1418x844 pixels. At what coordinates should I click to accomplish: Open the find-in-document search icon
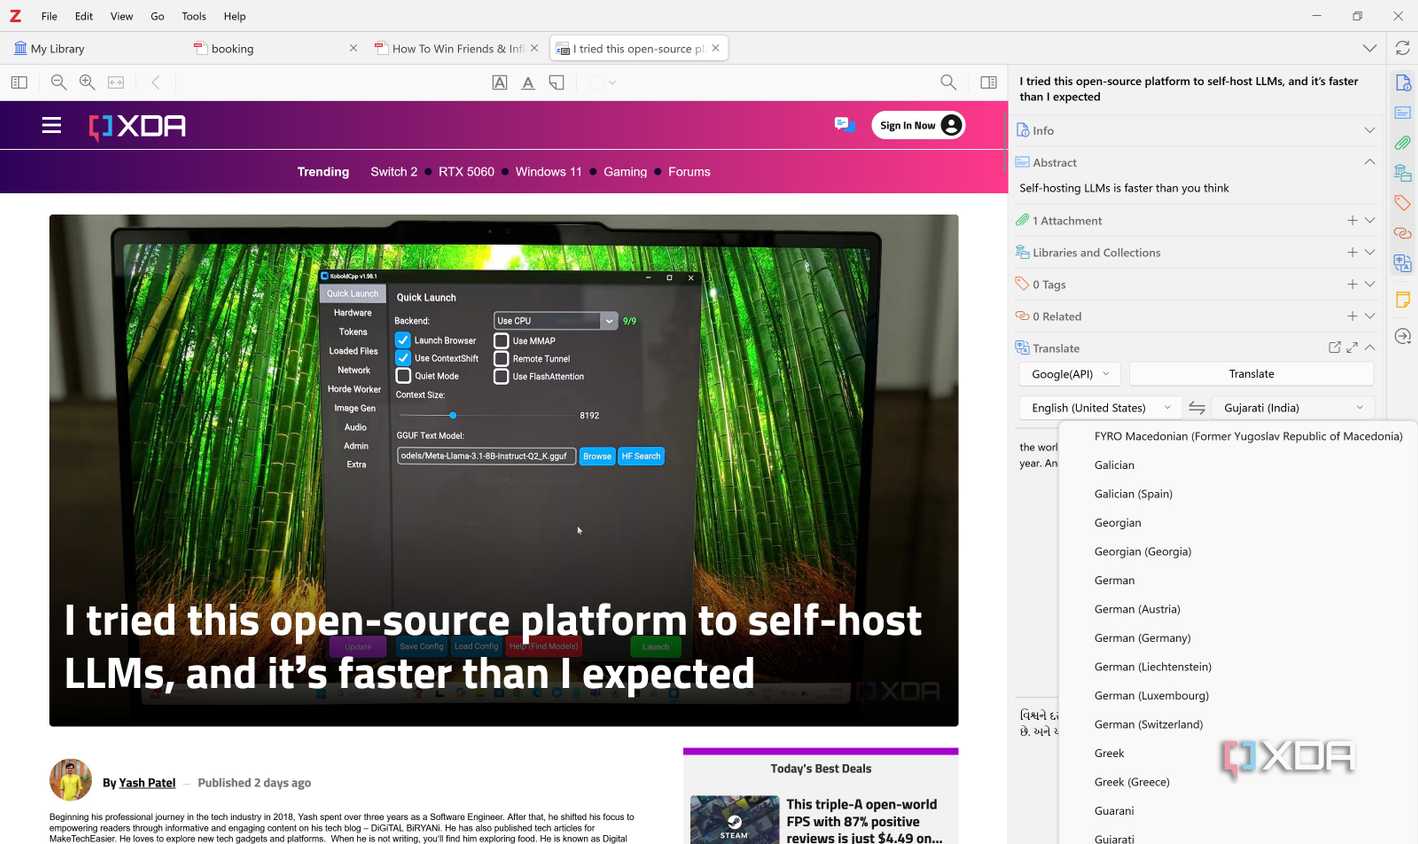(948, 83)
